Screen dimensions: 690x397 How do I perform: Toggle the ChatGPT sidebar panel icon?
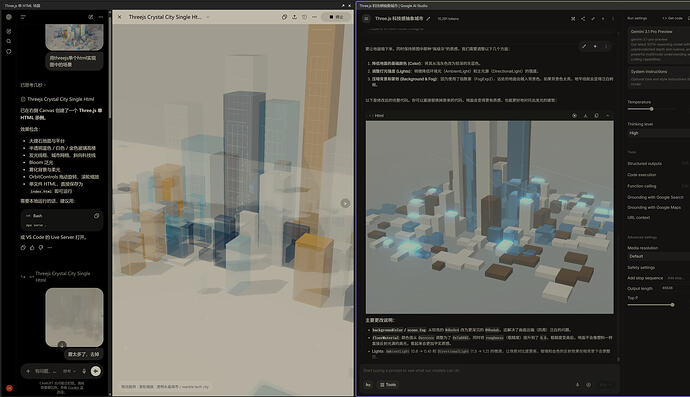point(23,17)
